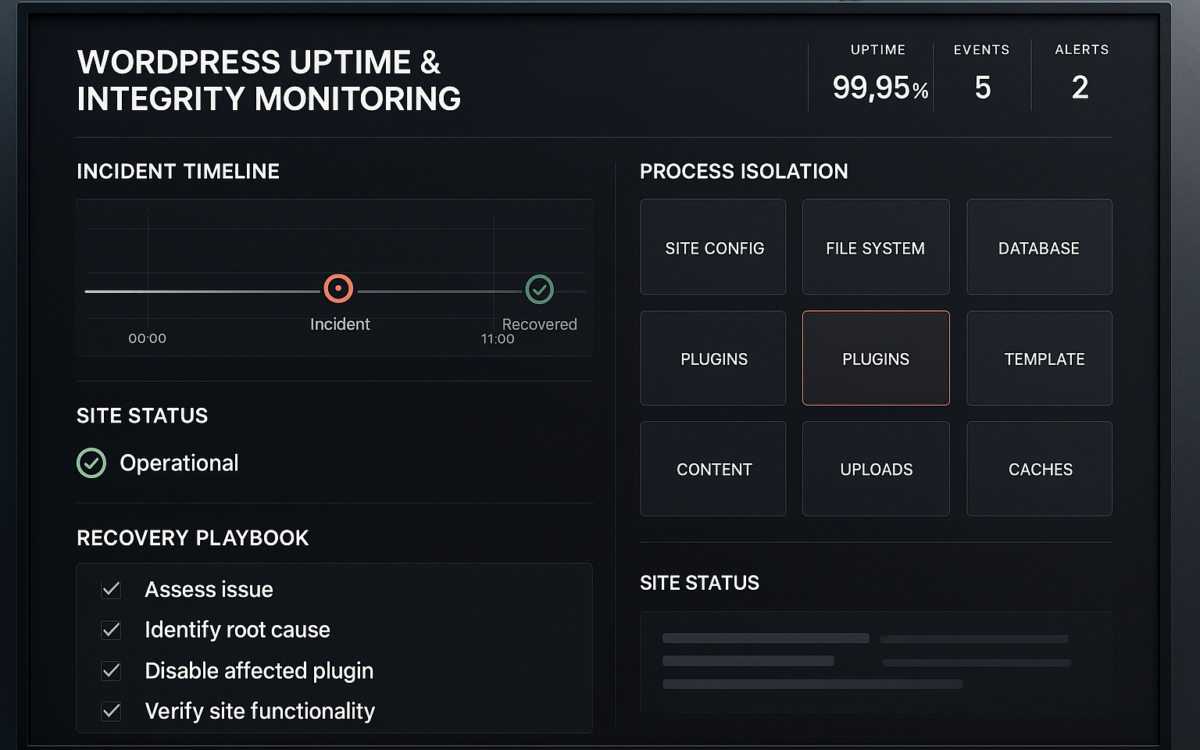This screenshot has height=750, width=1200.
Task: Open the INCIDENT TIMELINE section header
Action: click(178, 171)
